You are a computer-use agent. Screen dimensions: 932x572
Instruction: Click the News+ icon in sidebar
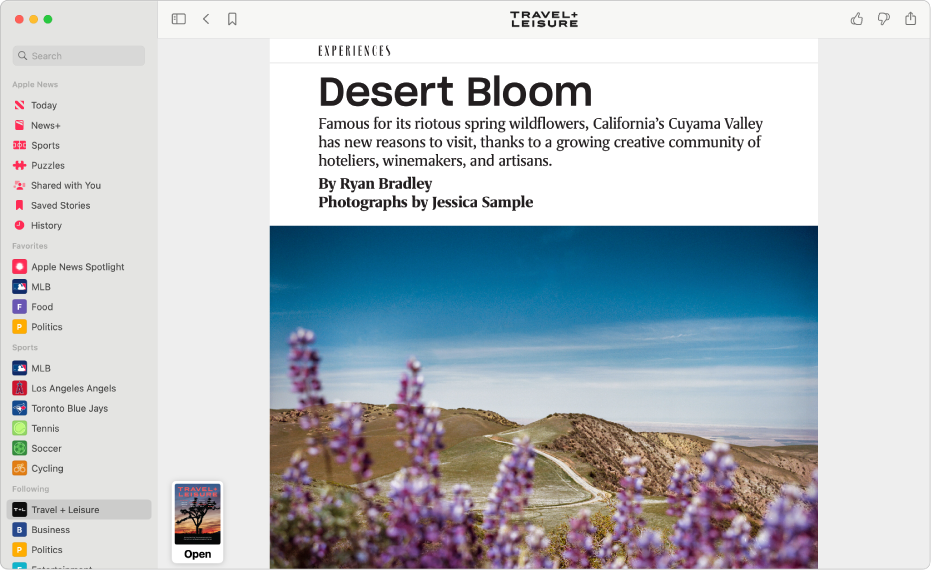click(20, 125)
